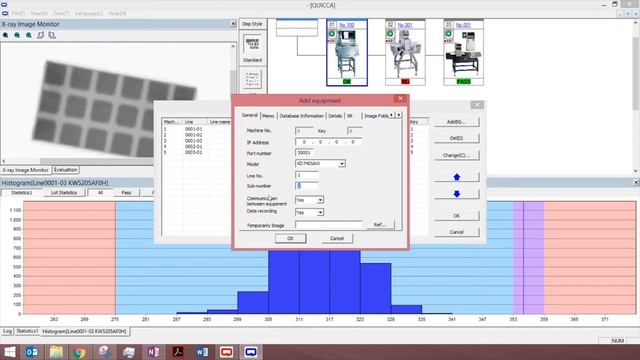Open the XR tab in Add equipment
The width and height of the screenshot is (640, 360).
click(x=350, y=116)
